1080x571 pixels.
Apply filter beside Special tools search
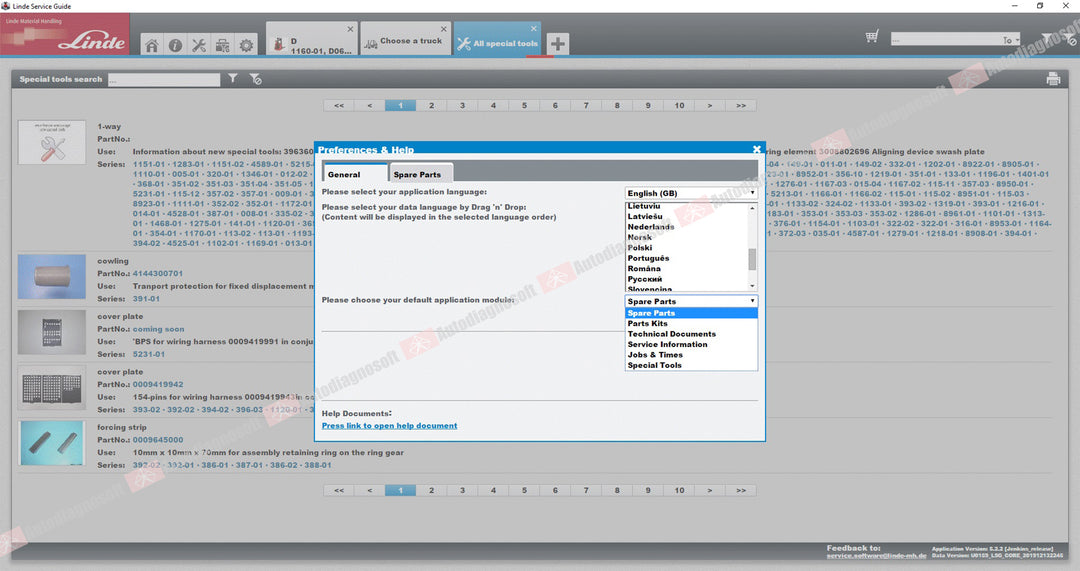[x=233, y=79]
